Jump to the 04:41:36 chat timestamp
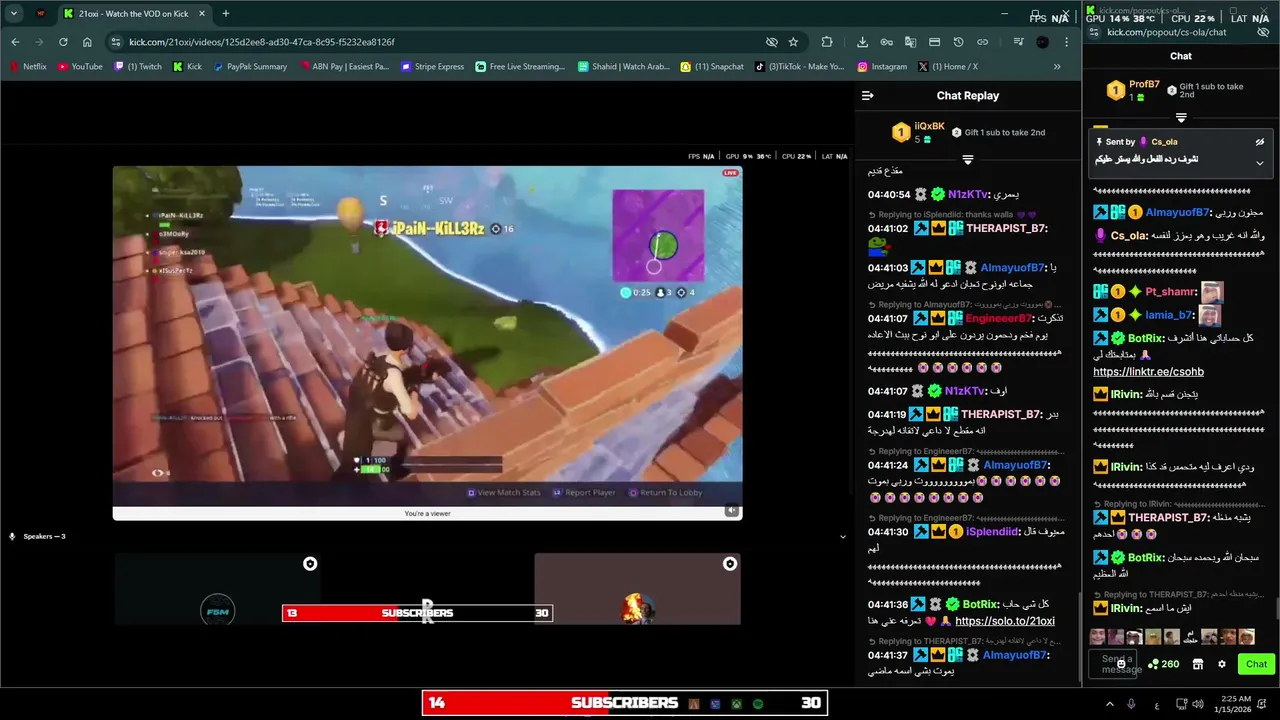1280x720 pixels. [x=888, y=605]
